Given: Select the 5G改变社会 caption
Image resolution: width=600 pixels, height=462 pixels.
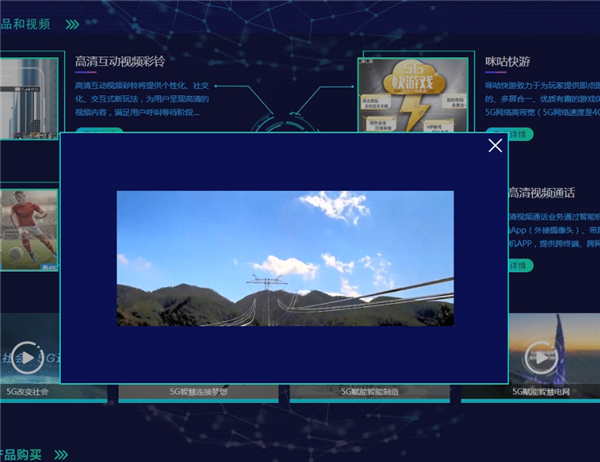Looking at the screenshot, I should pos(28,392).
